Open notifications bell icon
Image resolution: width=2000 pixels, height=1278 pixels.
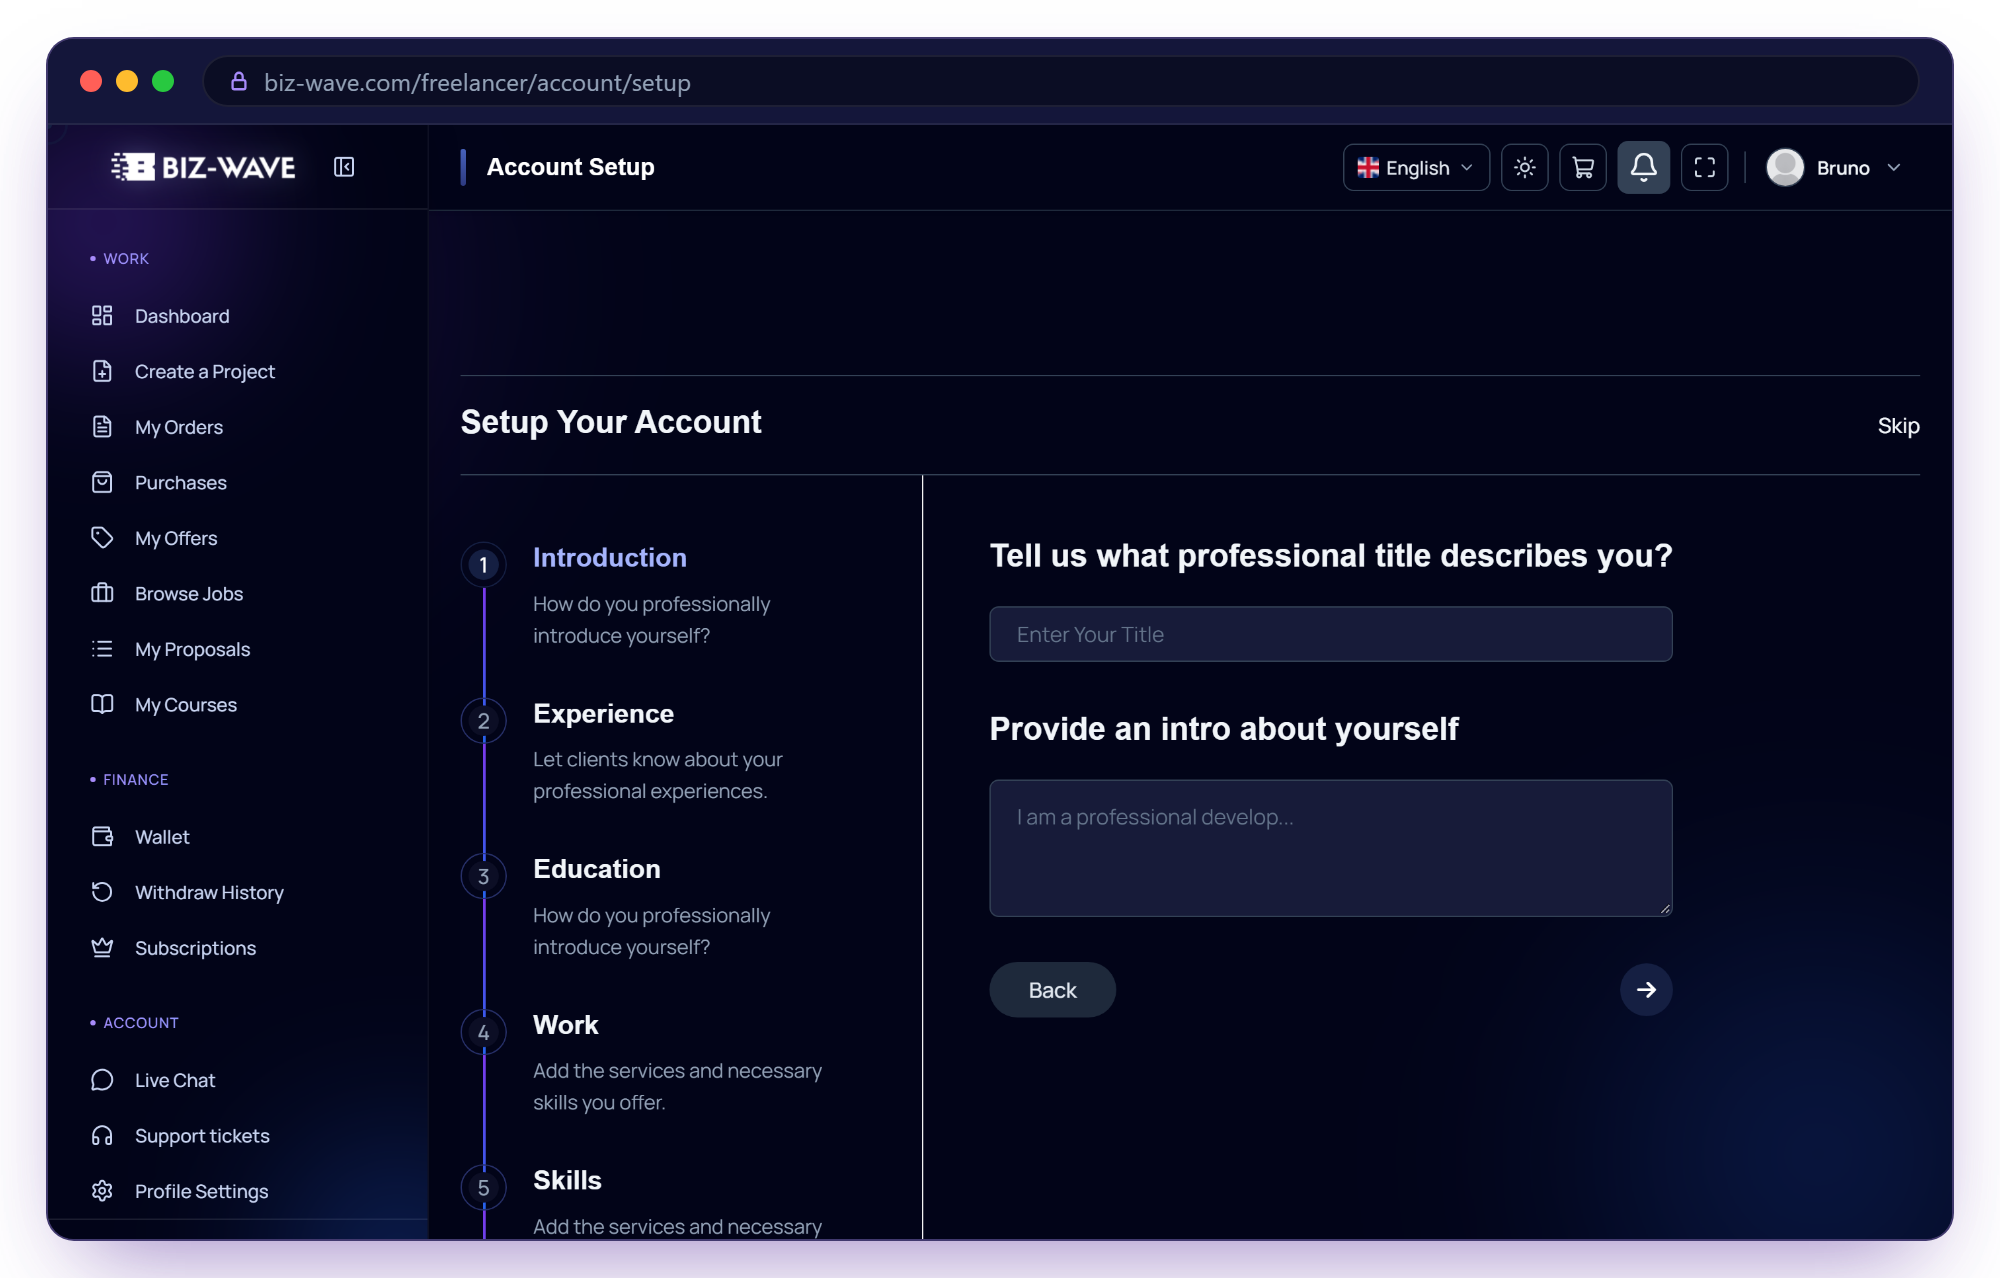(1643, 167)
